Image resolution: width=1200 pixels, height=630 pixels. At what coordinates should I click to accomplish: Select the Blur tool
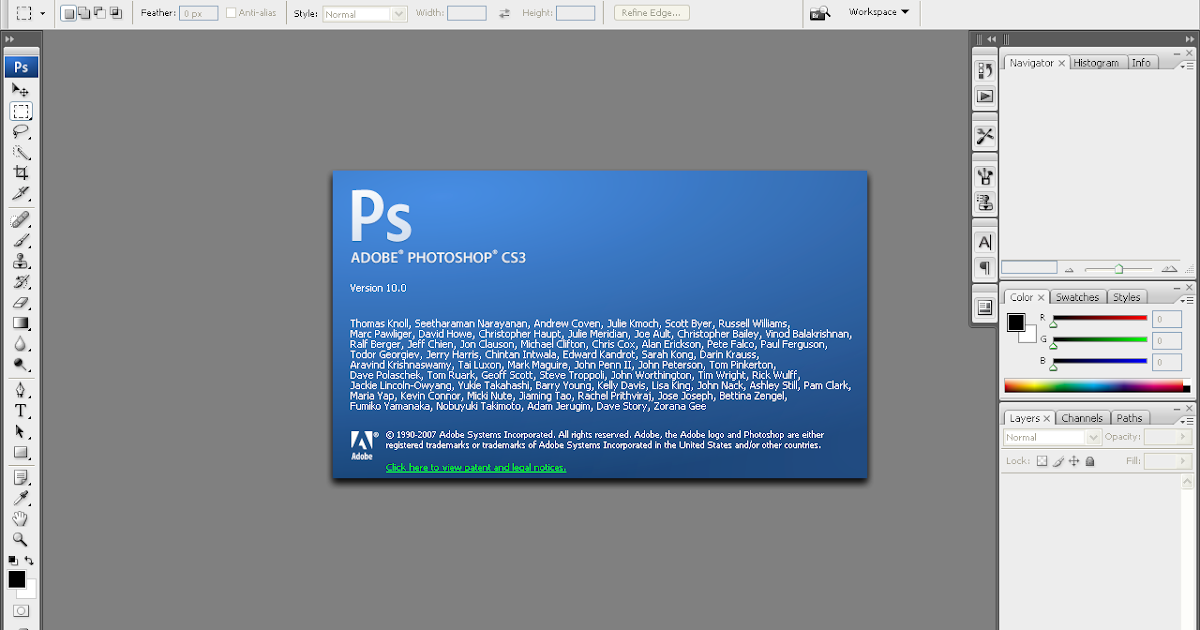[21, 343]
